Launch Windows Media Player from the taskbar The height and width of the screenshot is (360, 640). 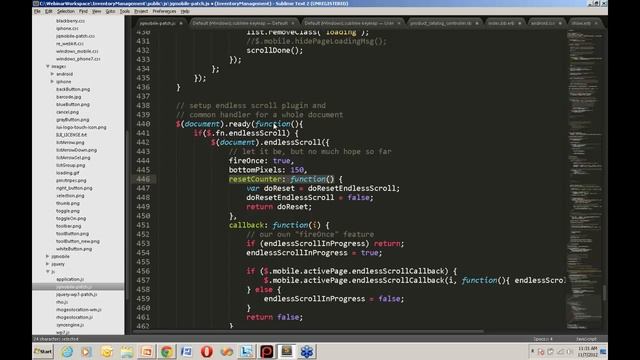tap(86, 351)
